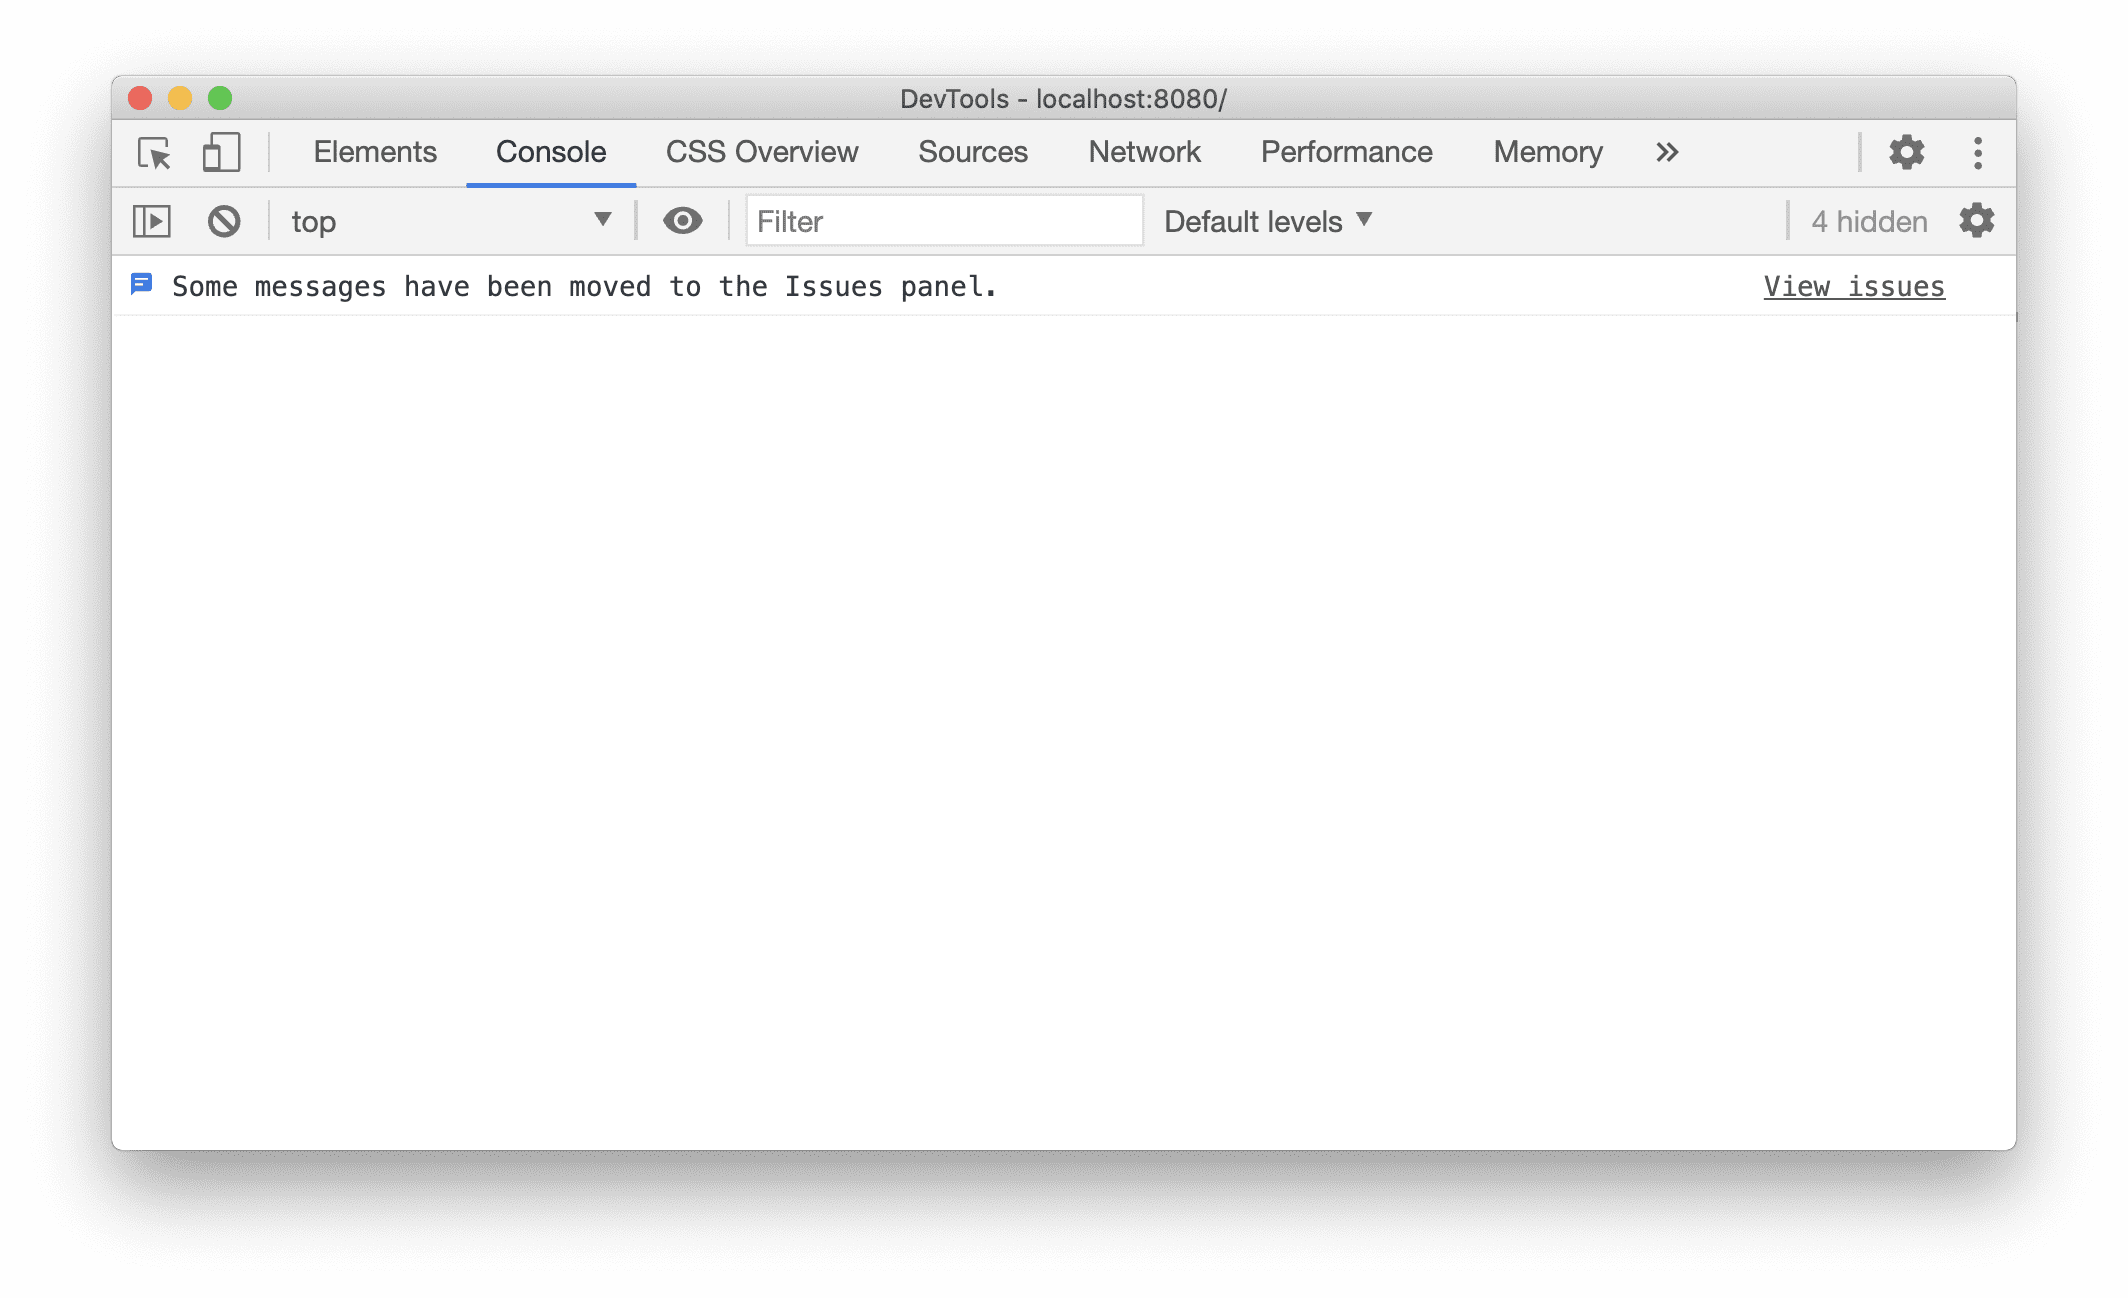Enable verbose messages via Default levels
Image resolution: width=2128 pixels, height=1298 pixels.
coord(1268,222)
